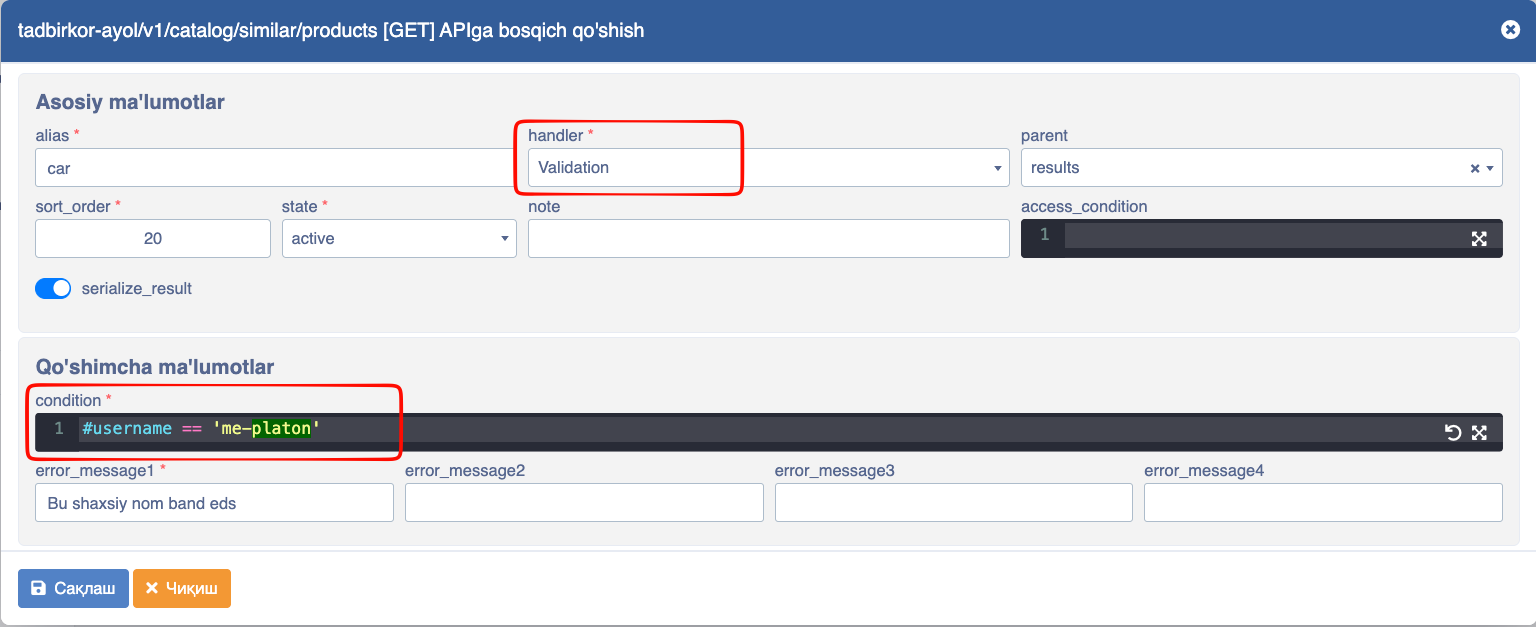The width and height of the screenshot is (1536, 627).
Task: Expand the condition editor to fullscreen
Action: point(1480,432)
